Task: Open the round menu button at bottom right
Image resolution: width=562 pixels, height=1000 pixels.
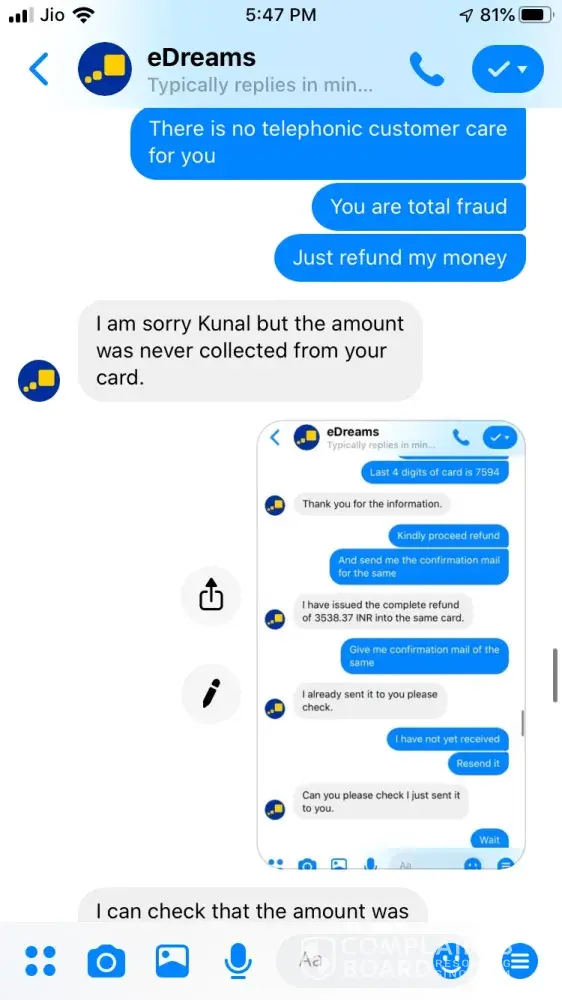Action: [520, 960]
